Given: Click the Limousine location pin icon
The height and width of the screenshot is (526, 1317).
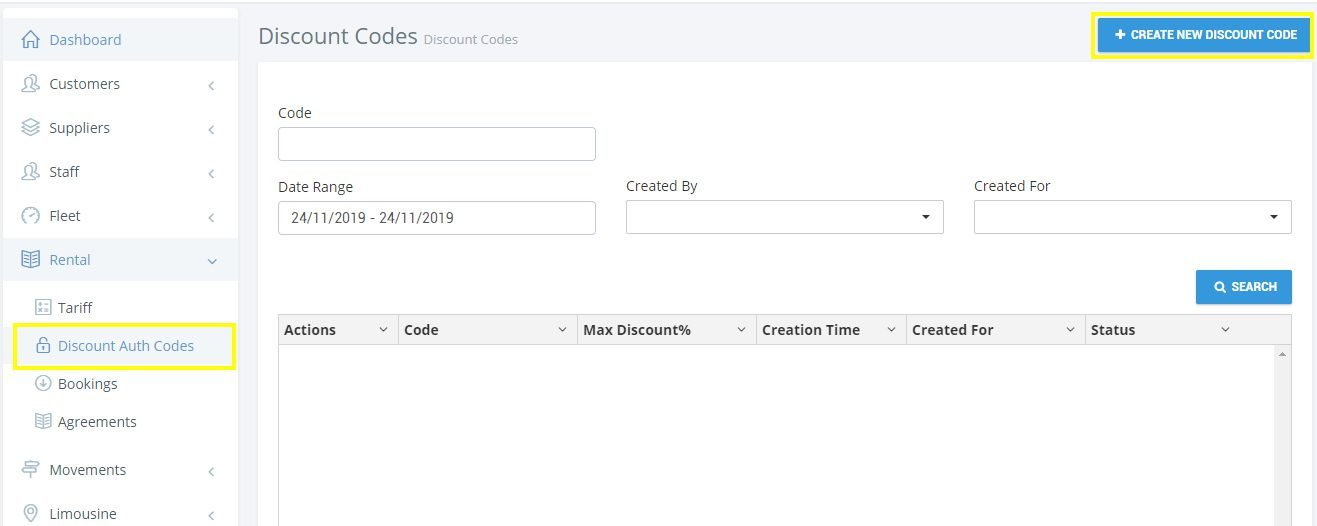Looking at the screenshot, I should coord(30,514).
